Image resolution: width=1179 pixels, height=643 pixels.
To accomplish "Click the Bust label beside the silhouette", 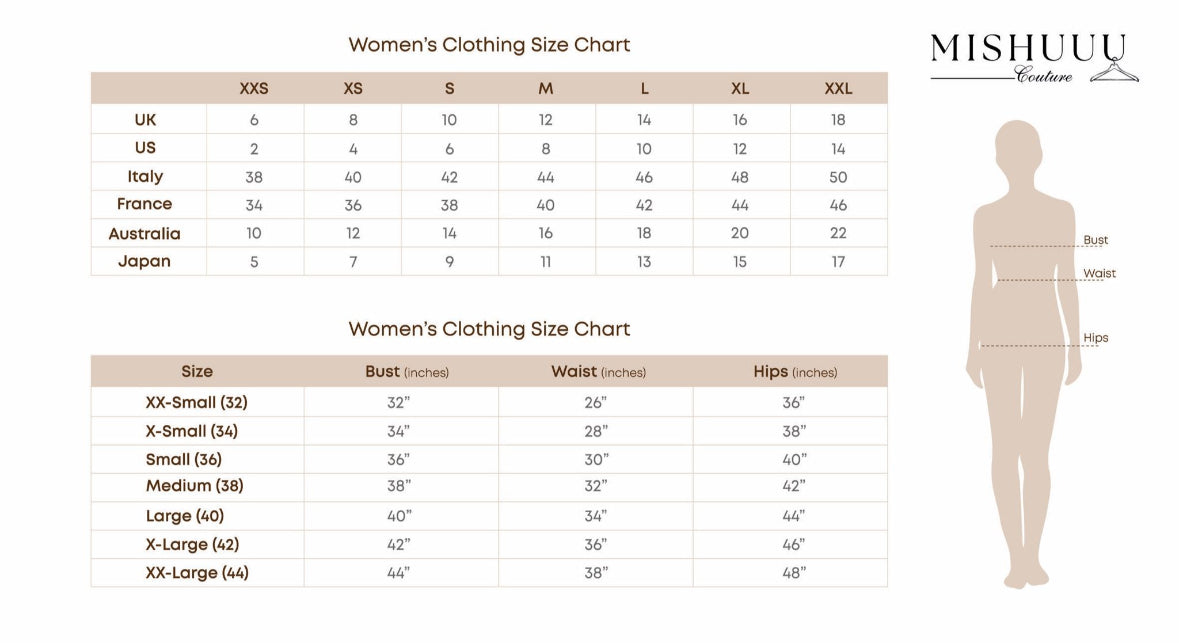I will click(x=1096, y=240).
